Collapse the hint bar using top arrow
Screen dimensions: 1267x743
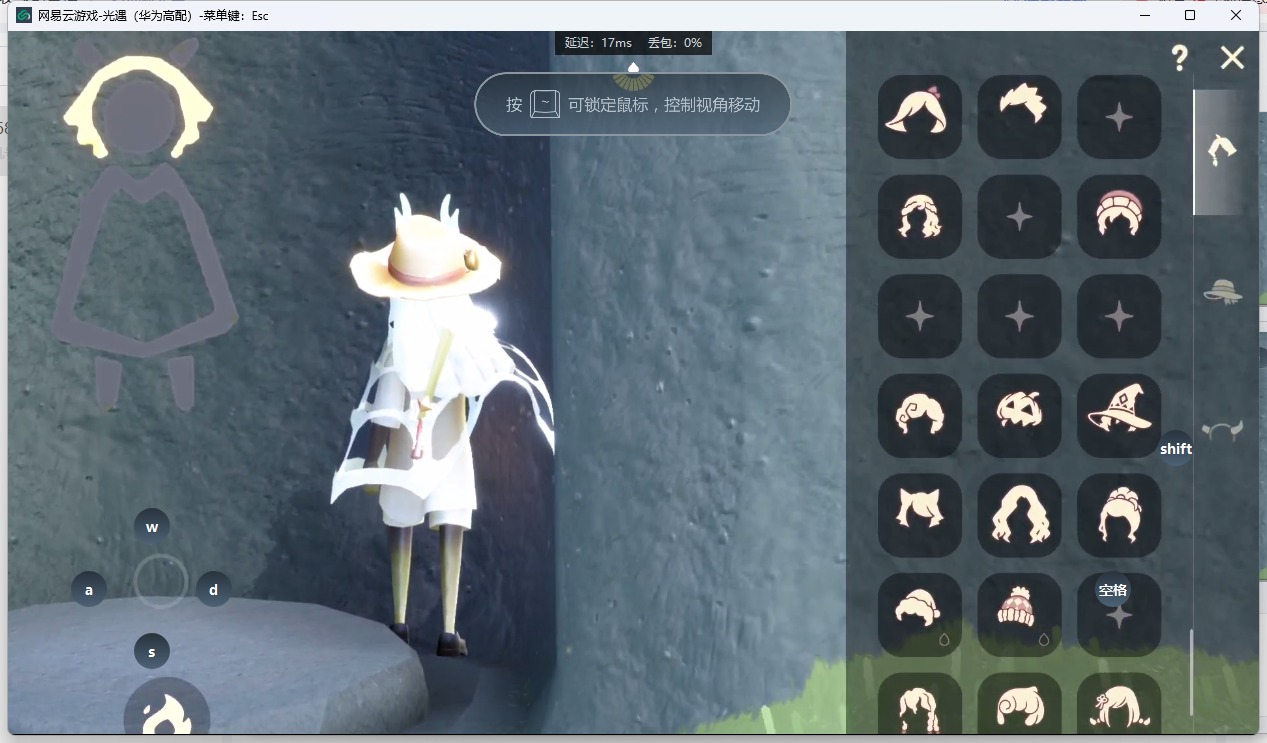(x=633, y=67)
